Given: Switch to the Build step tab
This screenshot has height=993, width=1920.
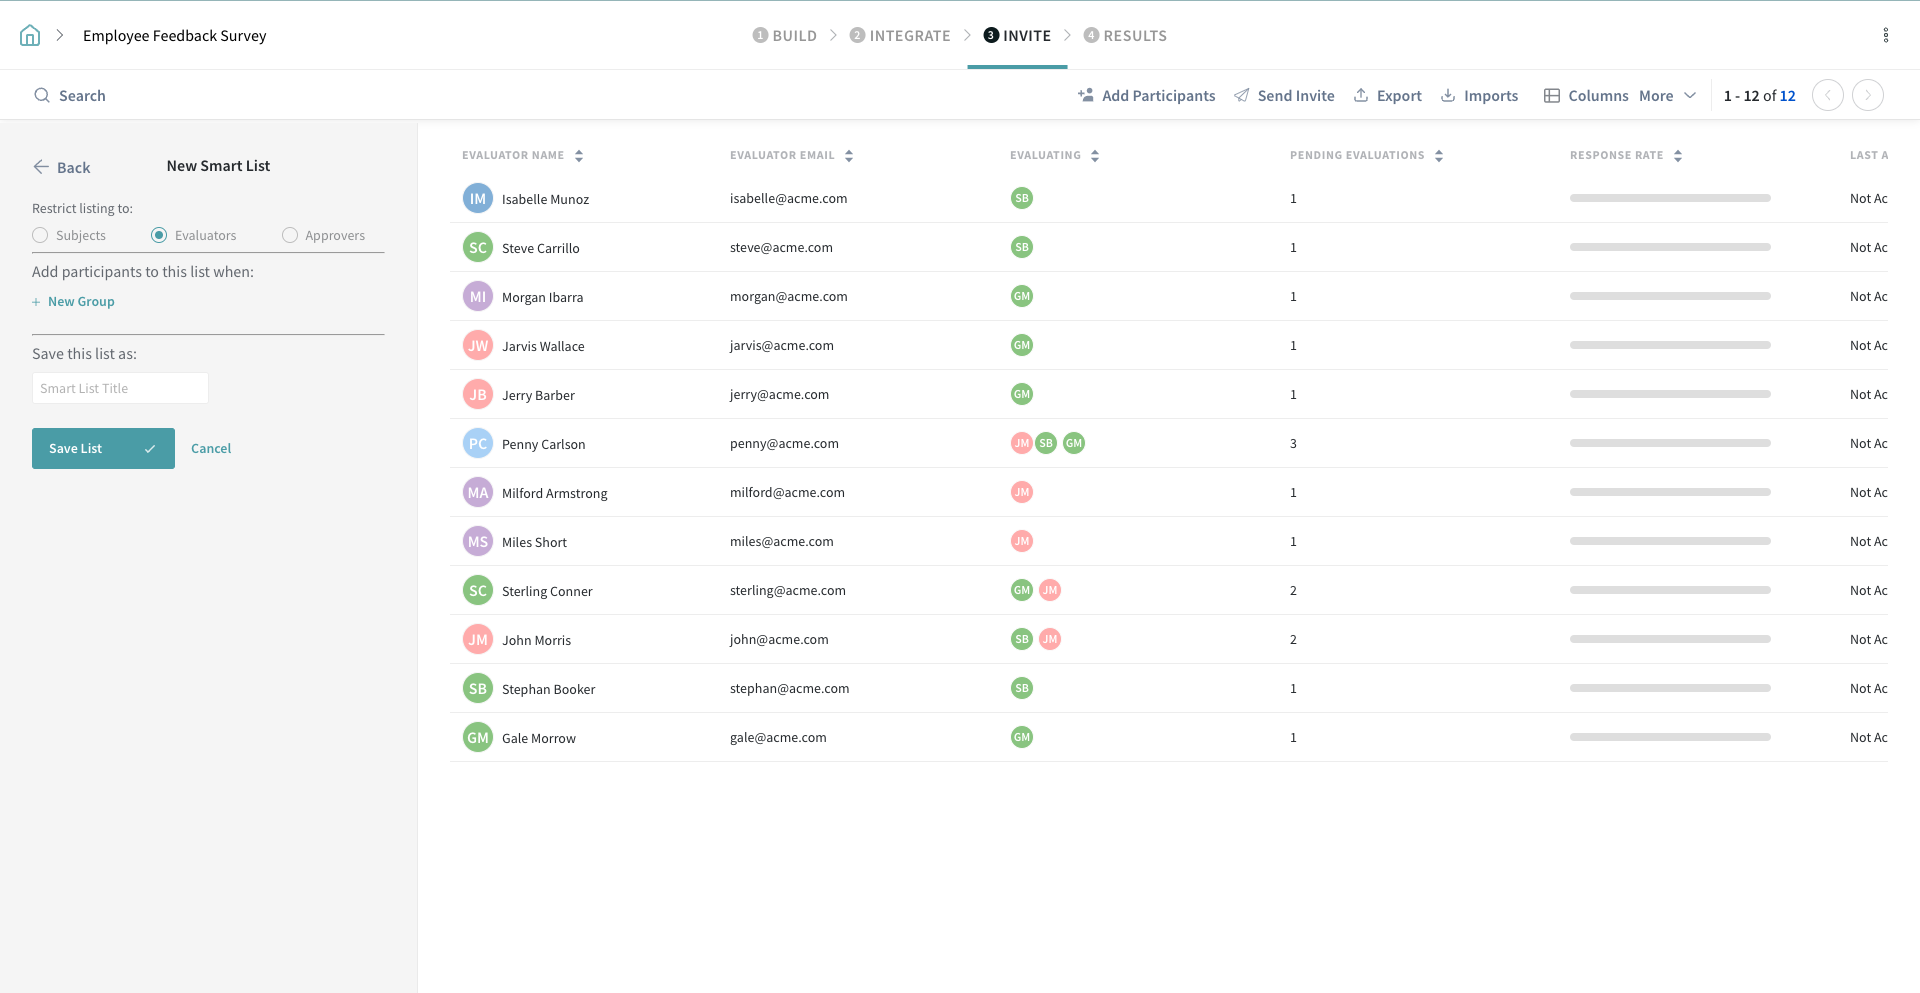Looking at the screenshot, I should (x=785, y=36).
